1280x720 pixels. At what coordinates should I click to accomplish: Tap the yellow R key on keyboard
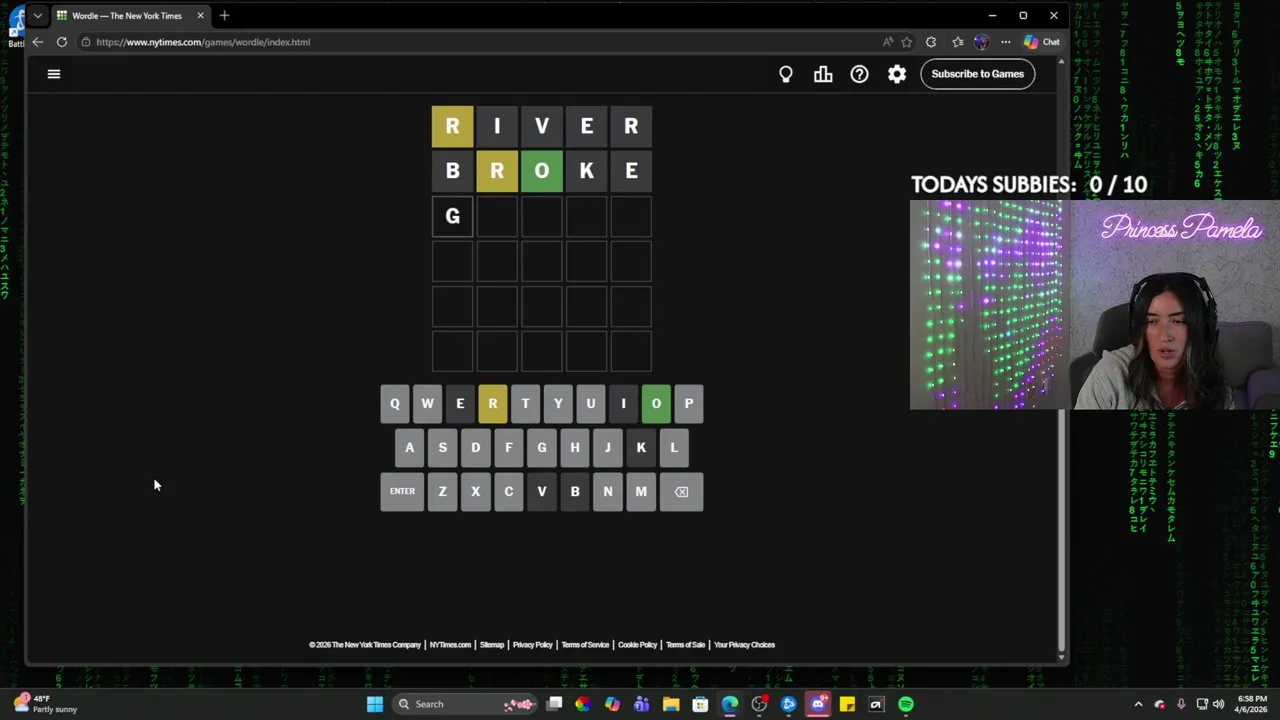(x=493, y=404)
